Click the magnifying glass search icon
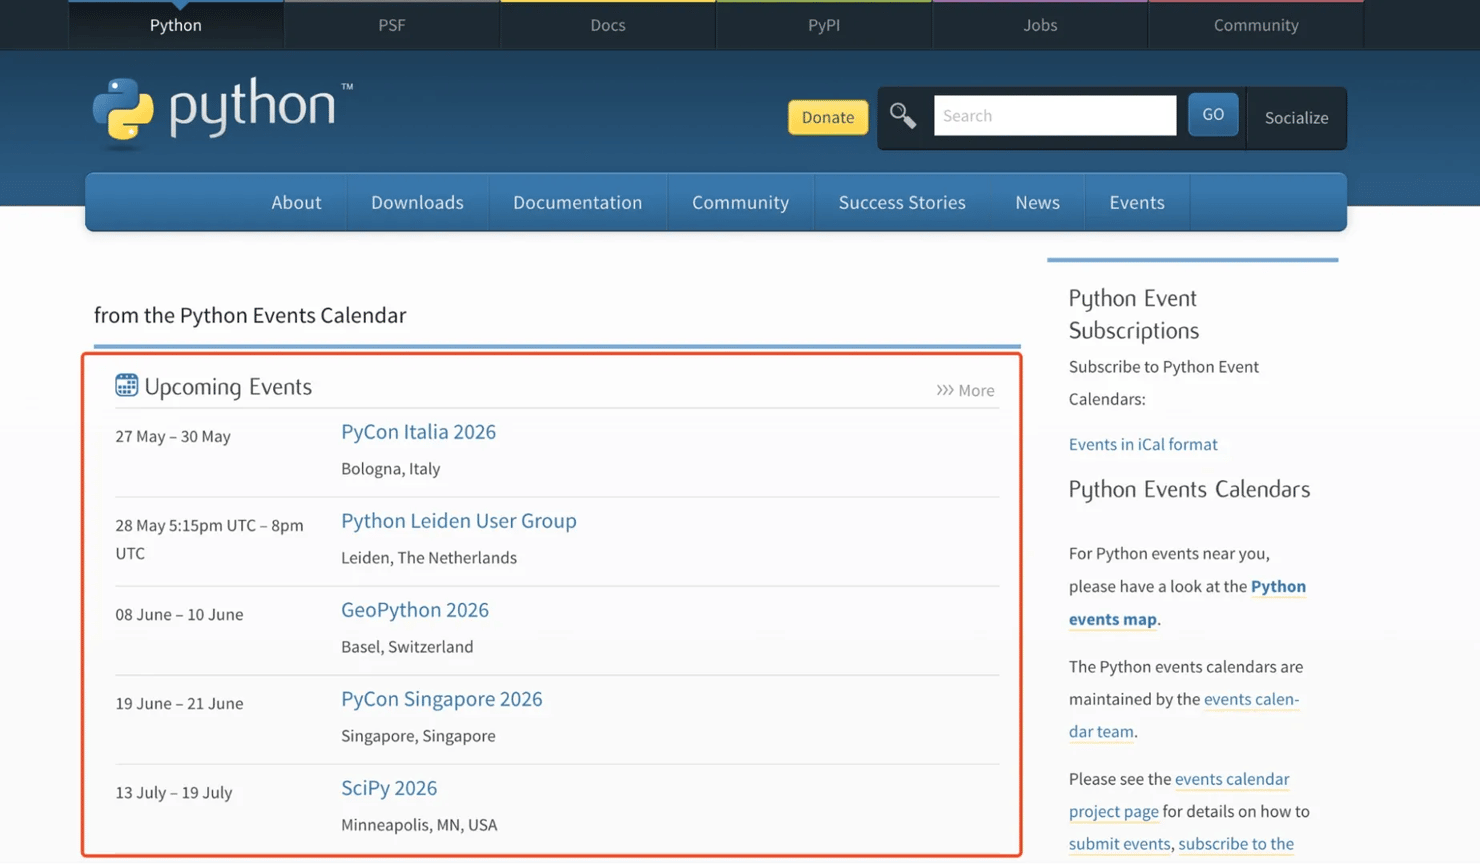This screenshot has height=864, width=1480. click(903, 116)
